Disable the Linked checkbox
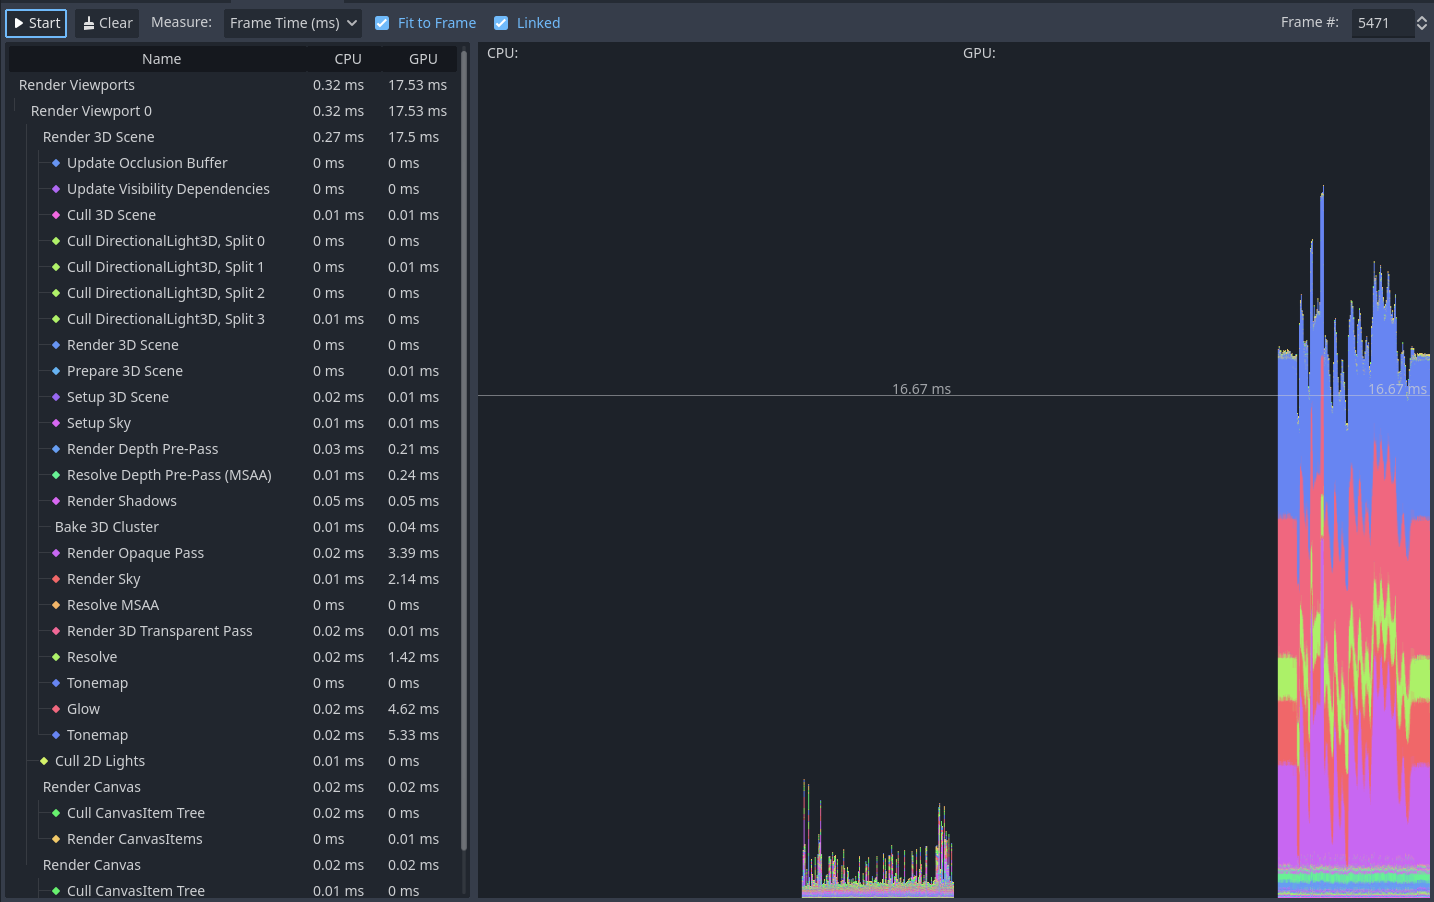Image resolution: width=1434 pixels, height=902 pixels. (x=501, y=22)
